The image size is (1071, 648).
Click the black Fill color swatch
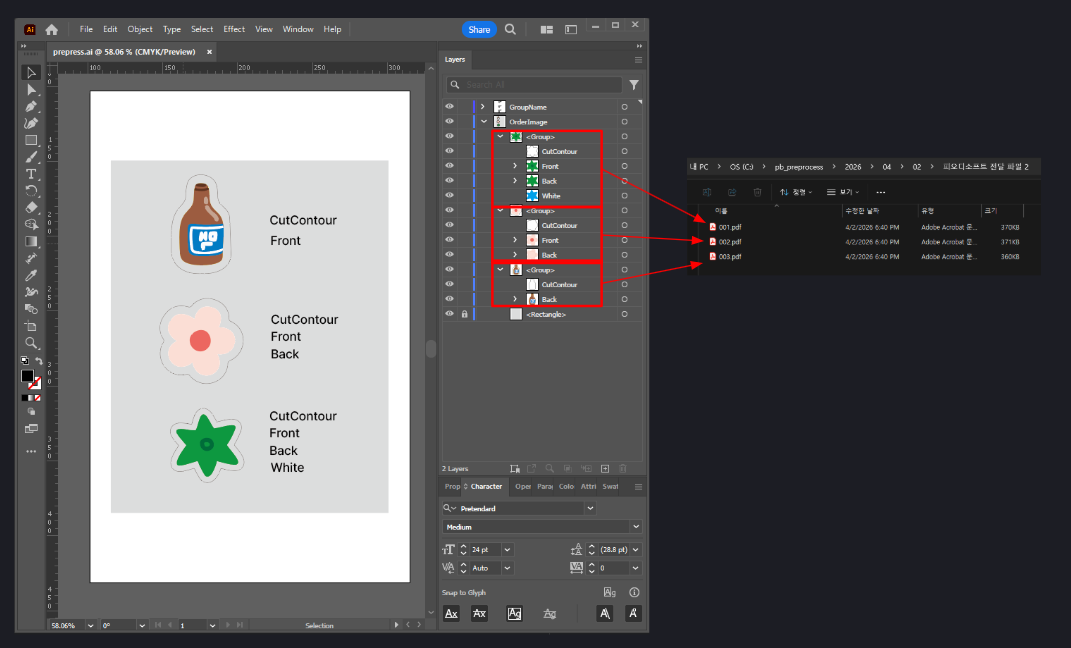point(27,376)
